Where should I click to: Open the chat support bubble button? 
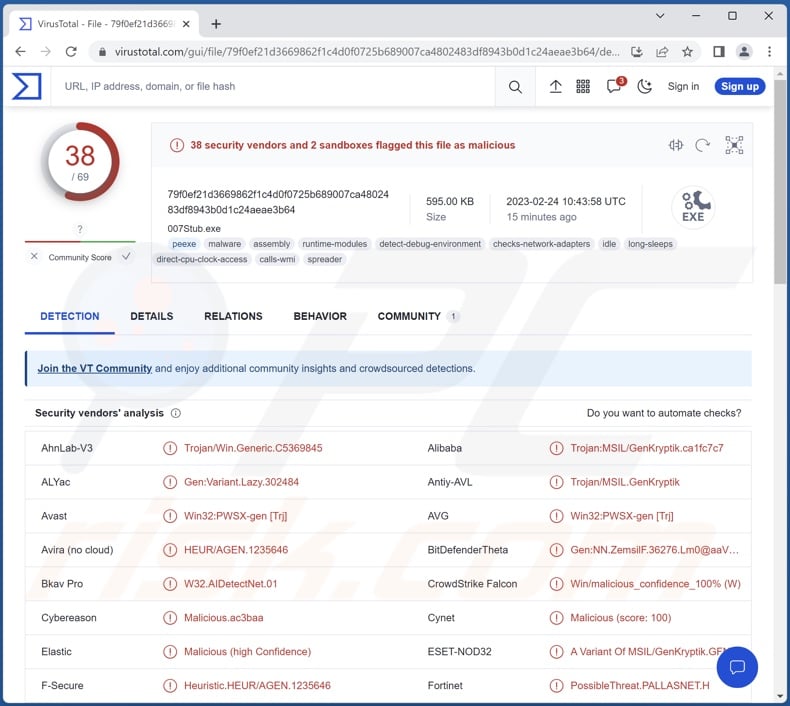737,667
